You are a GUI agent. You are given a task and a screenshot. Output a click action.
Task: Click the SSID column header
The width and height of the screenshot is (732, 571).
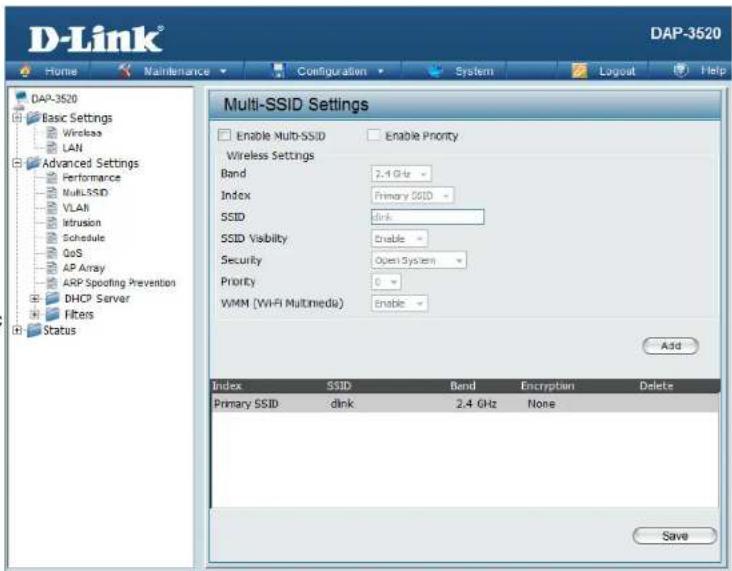click(x=339, y=386)
